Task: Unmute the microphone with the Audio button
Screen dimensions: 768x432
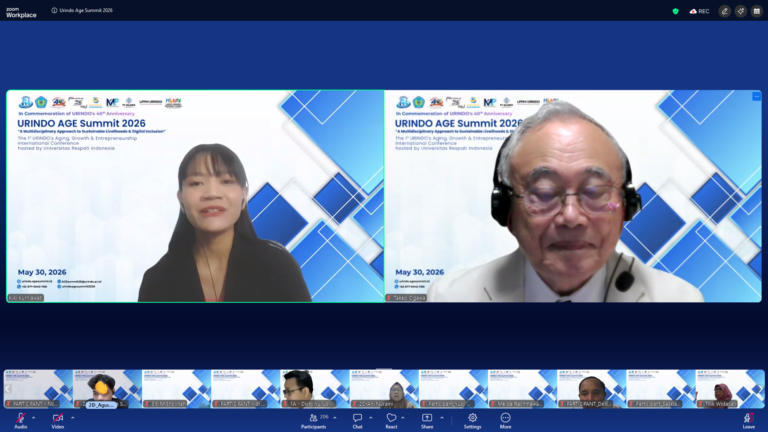Action: 21,420
